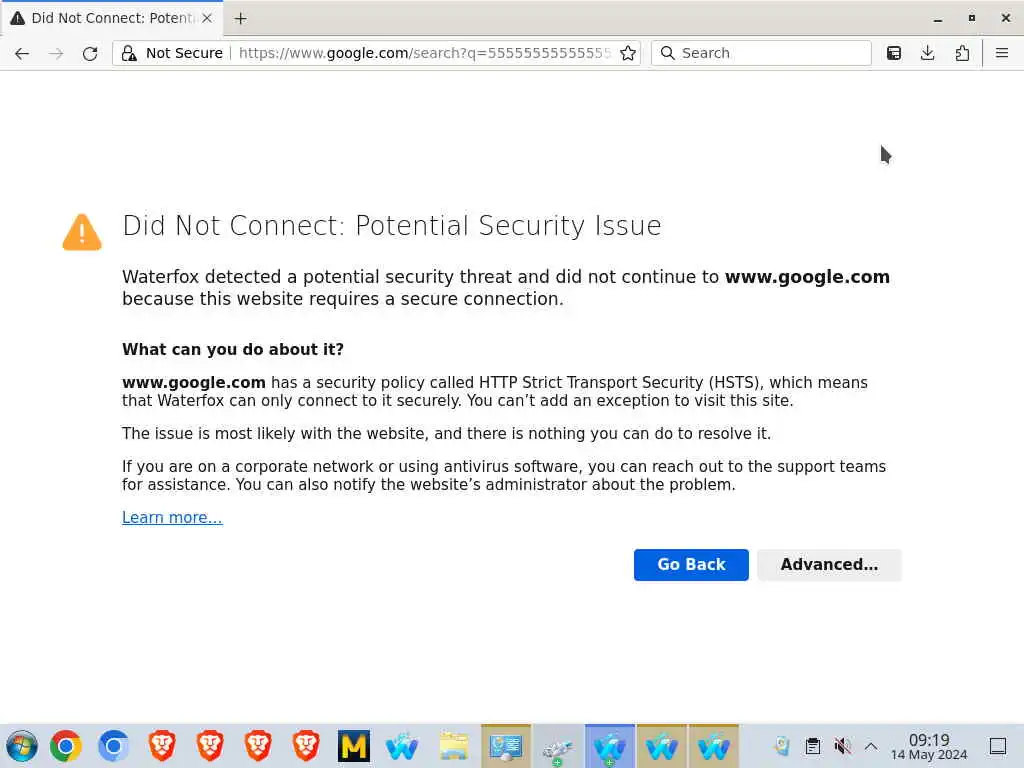Expand the hidden system tray icons

(871, 746)
